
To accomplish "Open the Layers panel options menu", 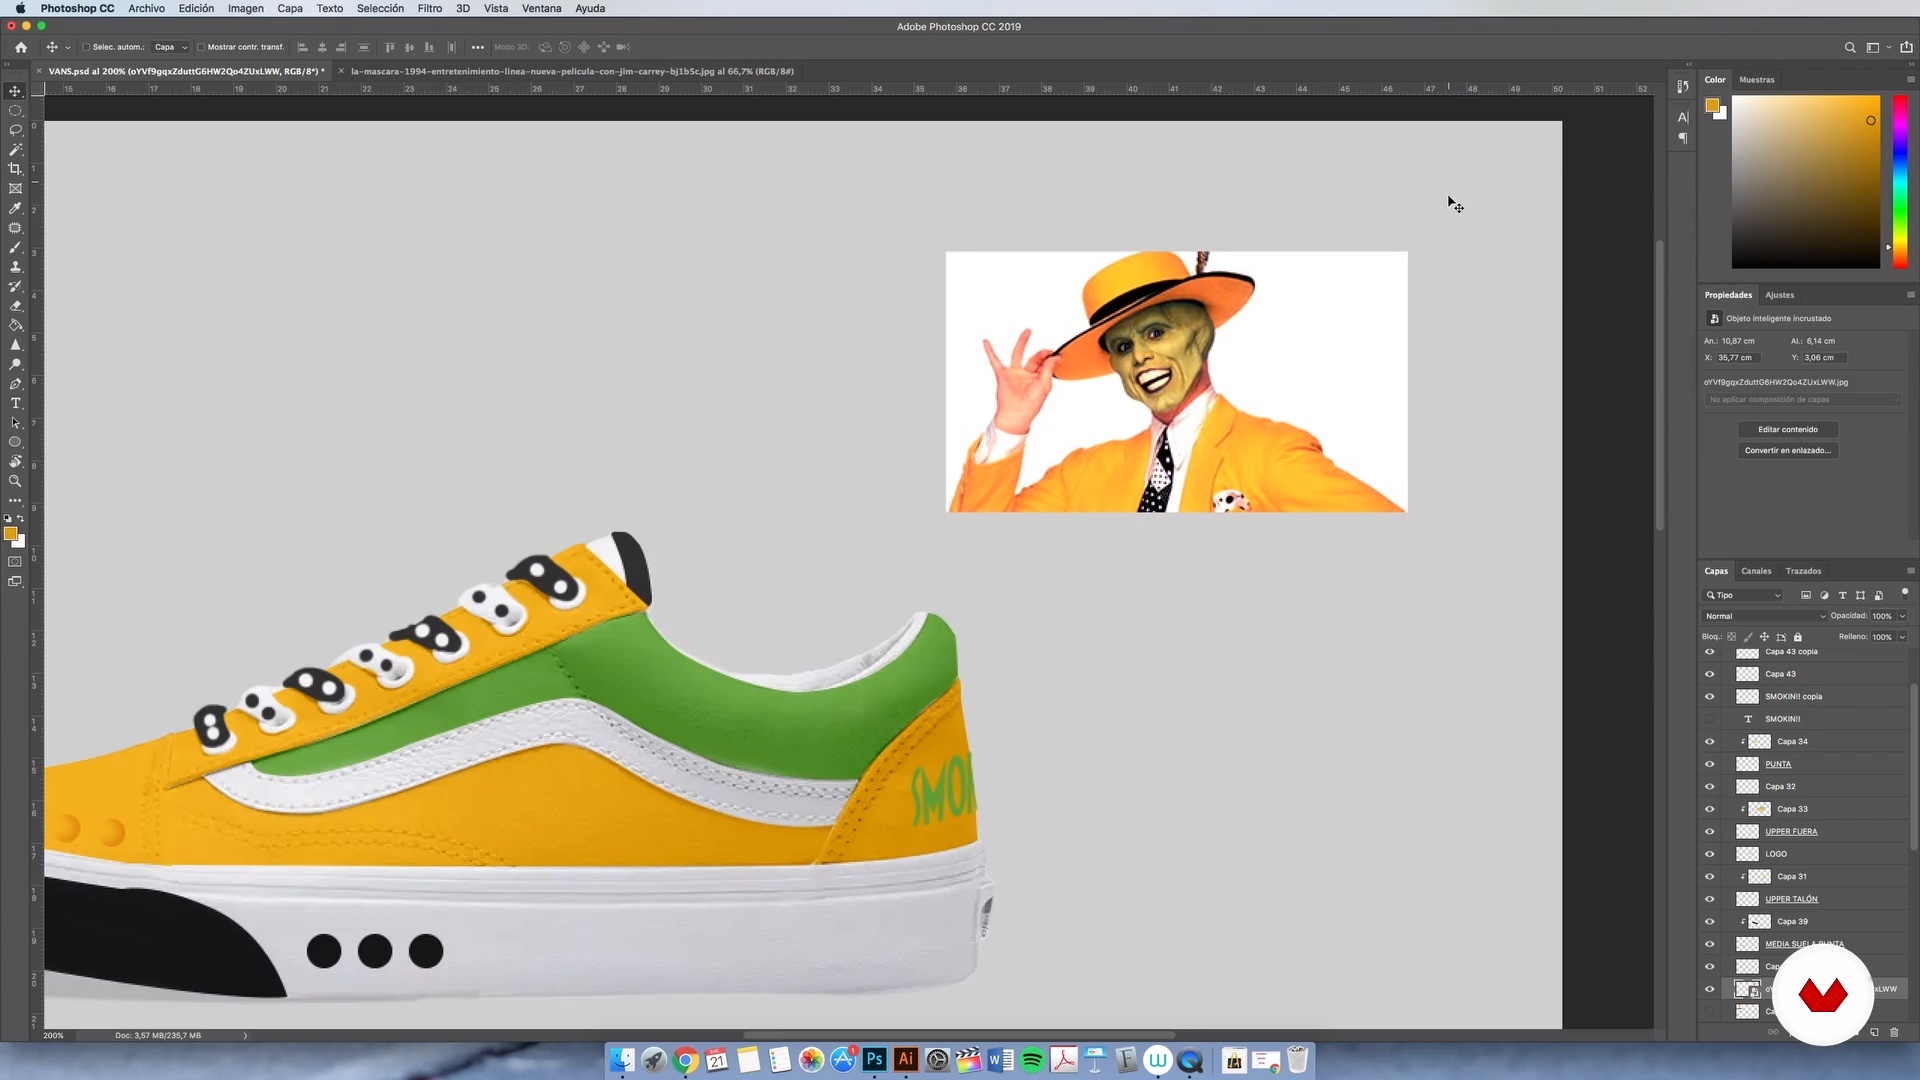I will tap(1910, 571).
